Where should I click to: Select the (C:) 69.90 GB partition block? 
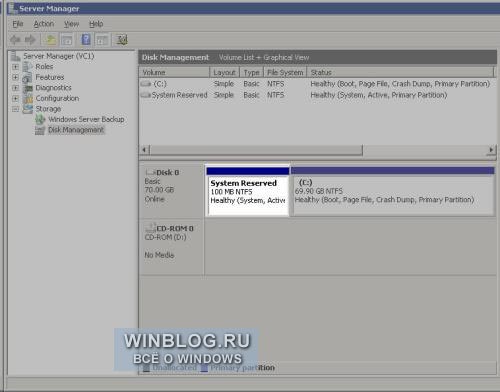pyautogui.click(x=393, y=191)
